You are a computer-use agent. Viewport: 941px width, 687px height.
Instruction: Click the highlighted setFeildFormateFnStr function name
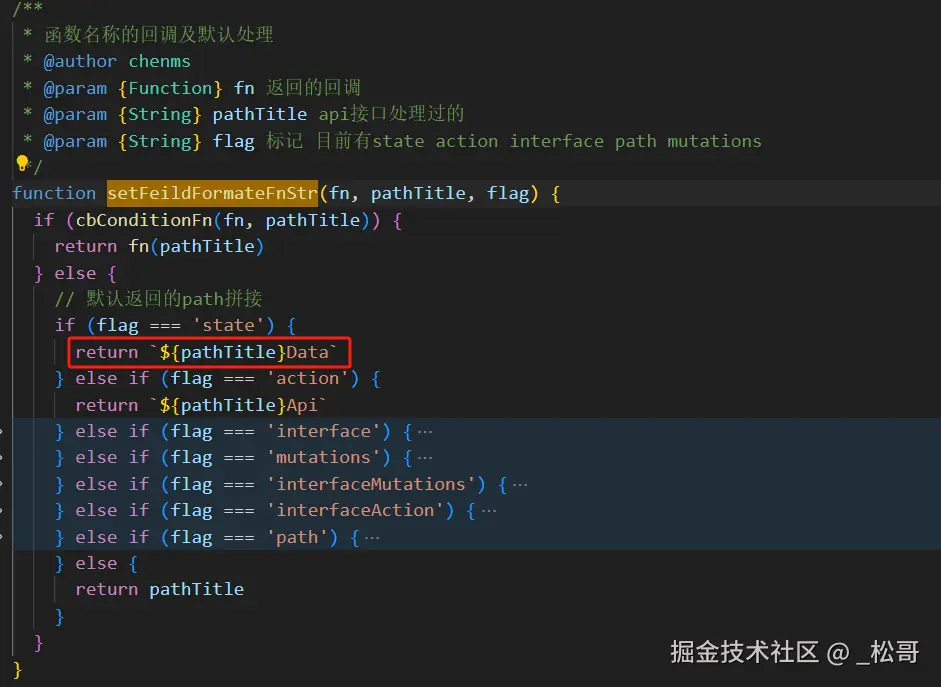tap(212, 193)
